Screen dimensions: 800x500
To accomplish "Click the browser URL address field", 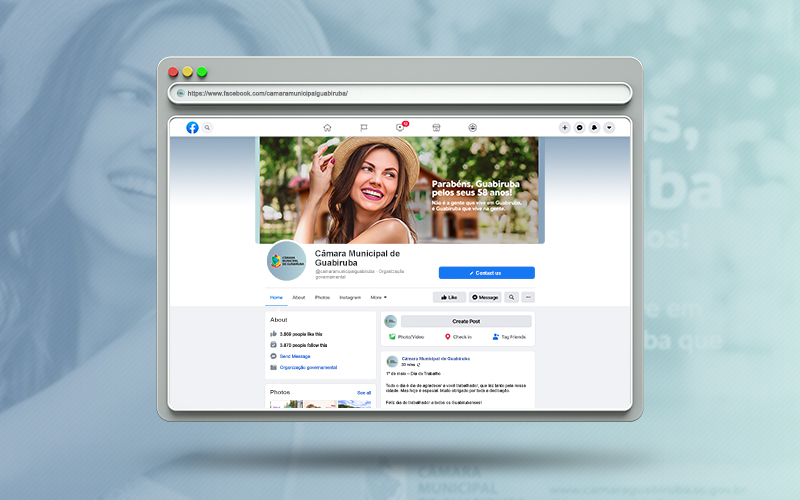I will click(x=400, y=93).
